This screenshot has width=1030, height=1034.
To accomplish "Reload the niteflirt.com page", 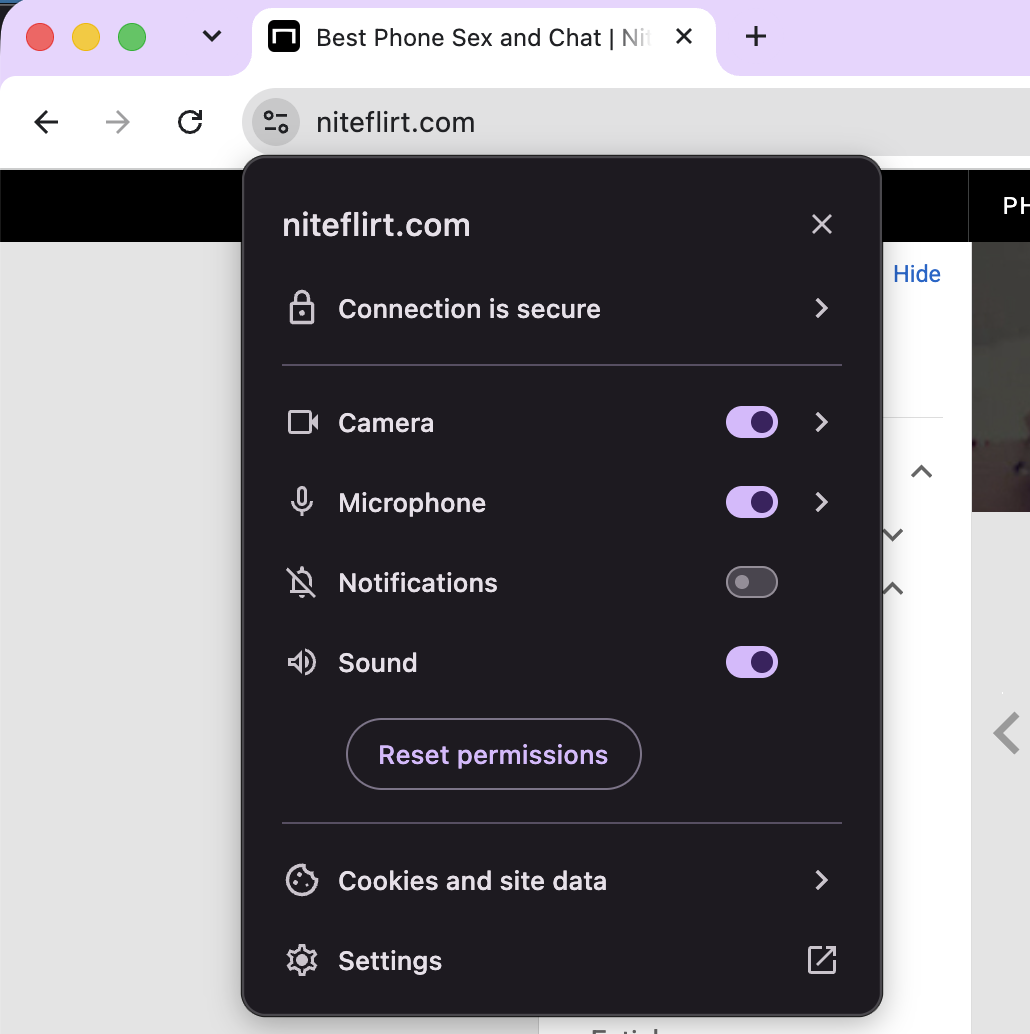I will click(x=190, y=122).
